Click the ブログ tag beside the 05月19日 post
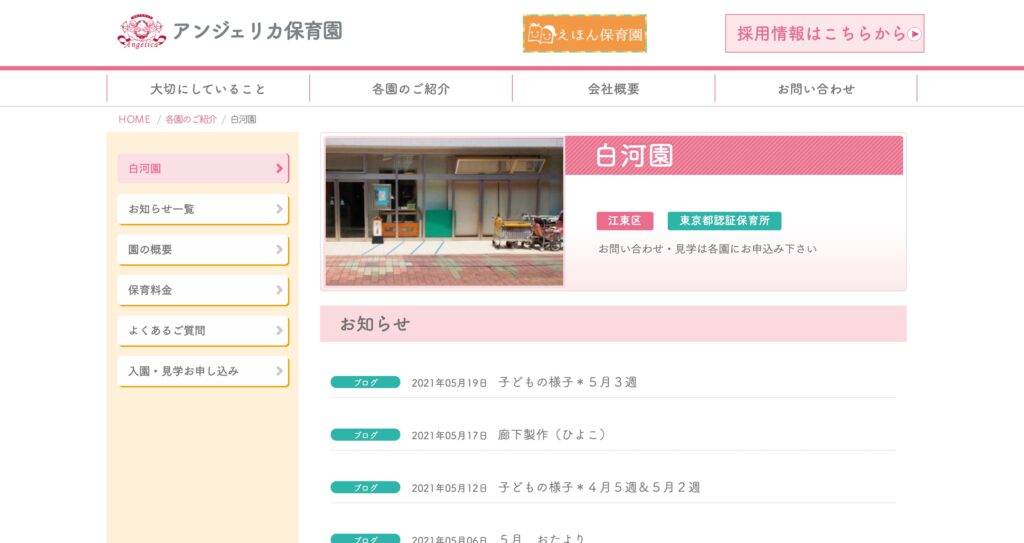 tap(365, 382)
